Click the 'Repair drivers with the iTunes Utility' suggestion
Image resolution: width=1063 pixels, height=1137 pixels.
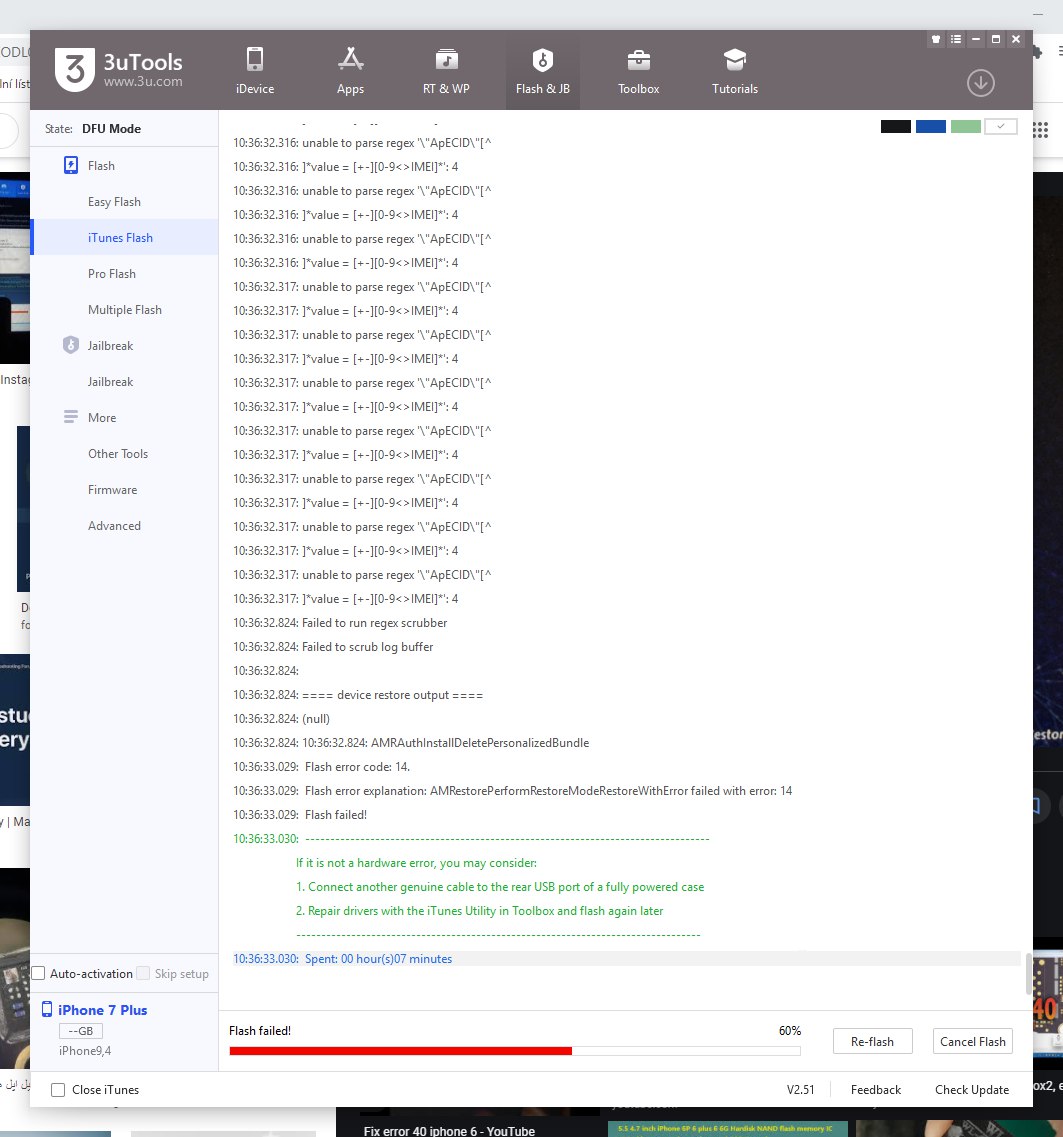click(x=479, y=911)
